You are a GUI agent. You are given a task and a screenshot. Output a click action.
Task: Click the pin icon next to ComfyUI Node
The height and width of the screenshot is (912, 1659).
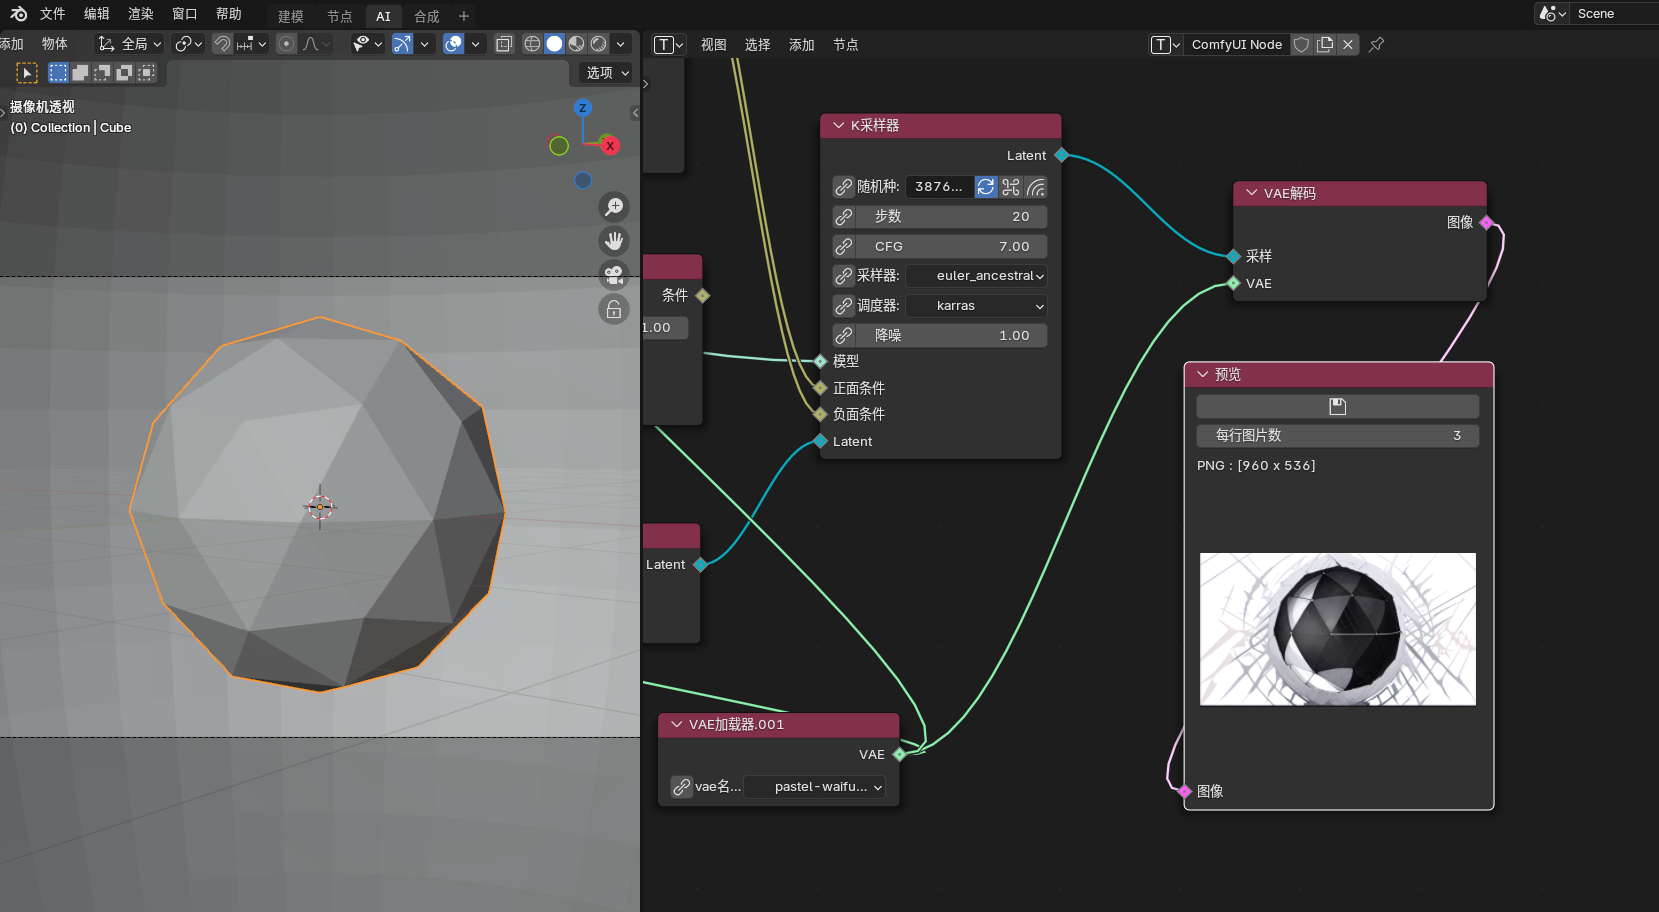(1376, 44)
